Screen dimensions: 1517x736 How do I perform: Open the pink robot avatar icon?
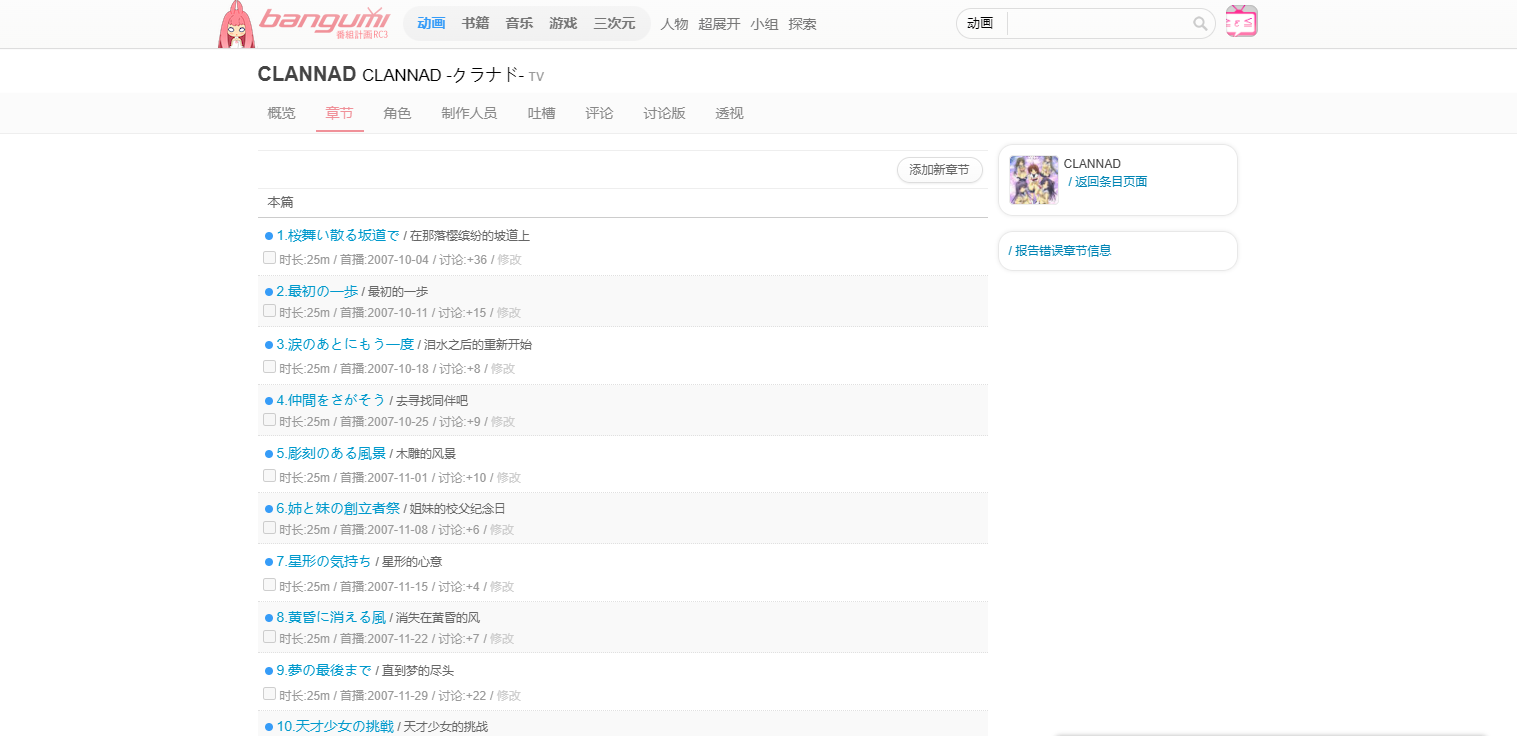coord(1241,22)
